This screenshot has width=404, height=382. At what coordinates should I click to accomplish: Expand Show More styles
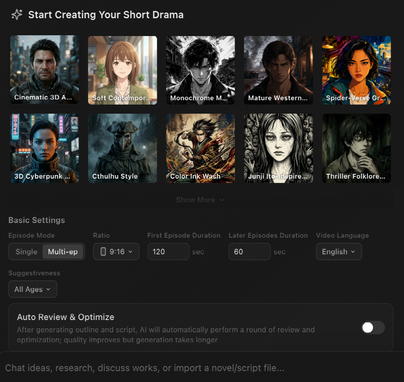[x=200, y=200]
